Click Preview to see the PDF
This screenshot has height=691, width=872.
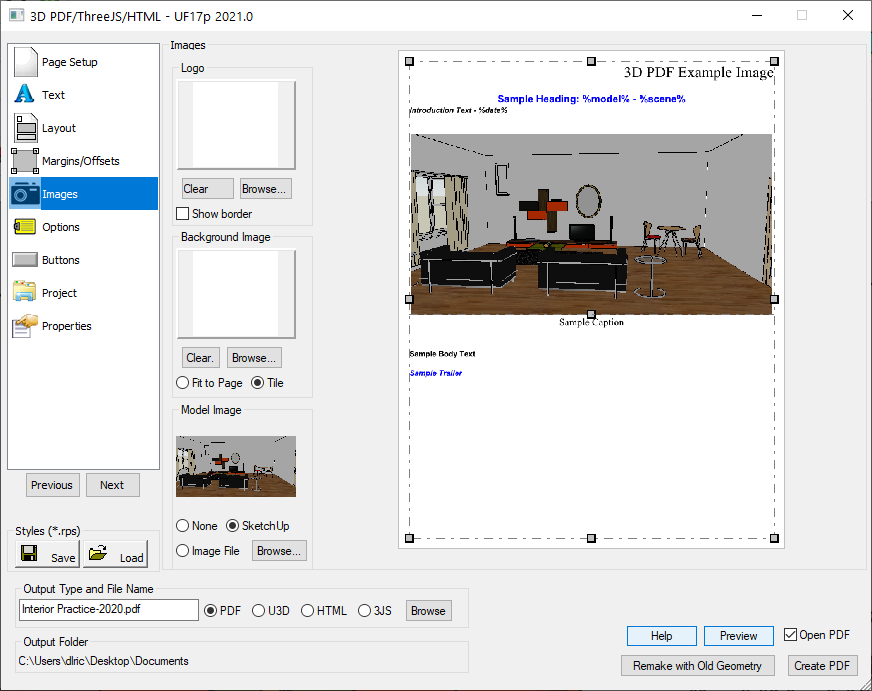pyautogui.click(x=738, y=635)
